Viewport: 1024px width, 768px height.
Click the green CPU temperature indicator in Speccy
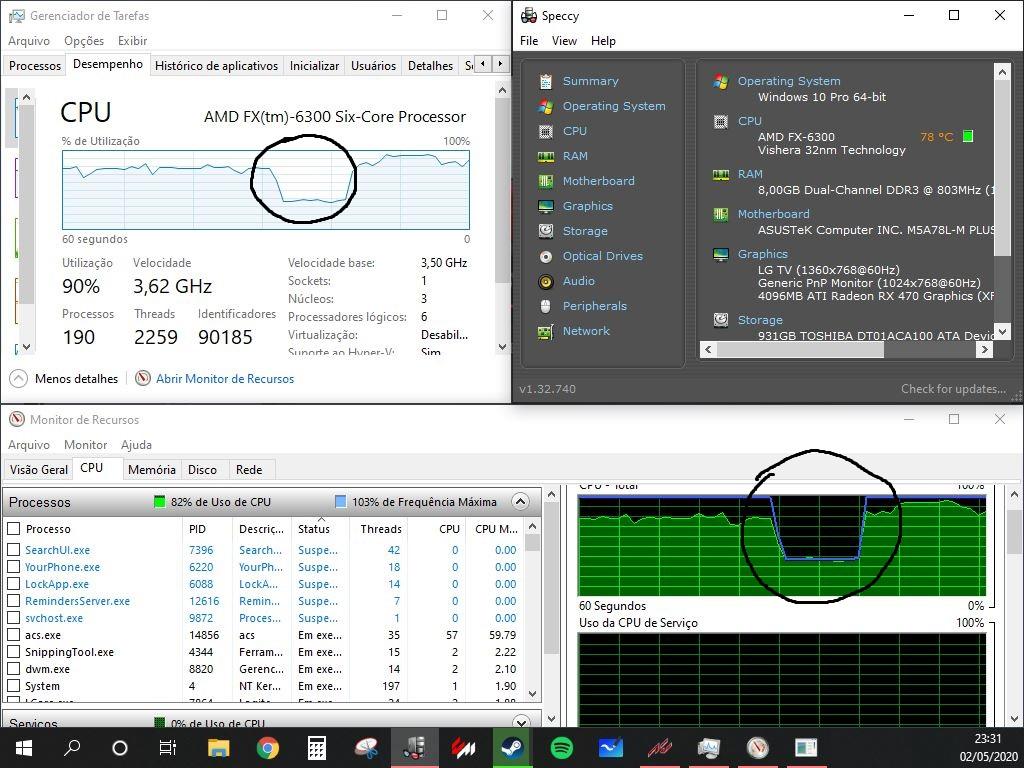pyautogui.click(x=968, y=136)
